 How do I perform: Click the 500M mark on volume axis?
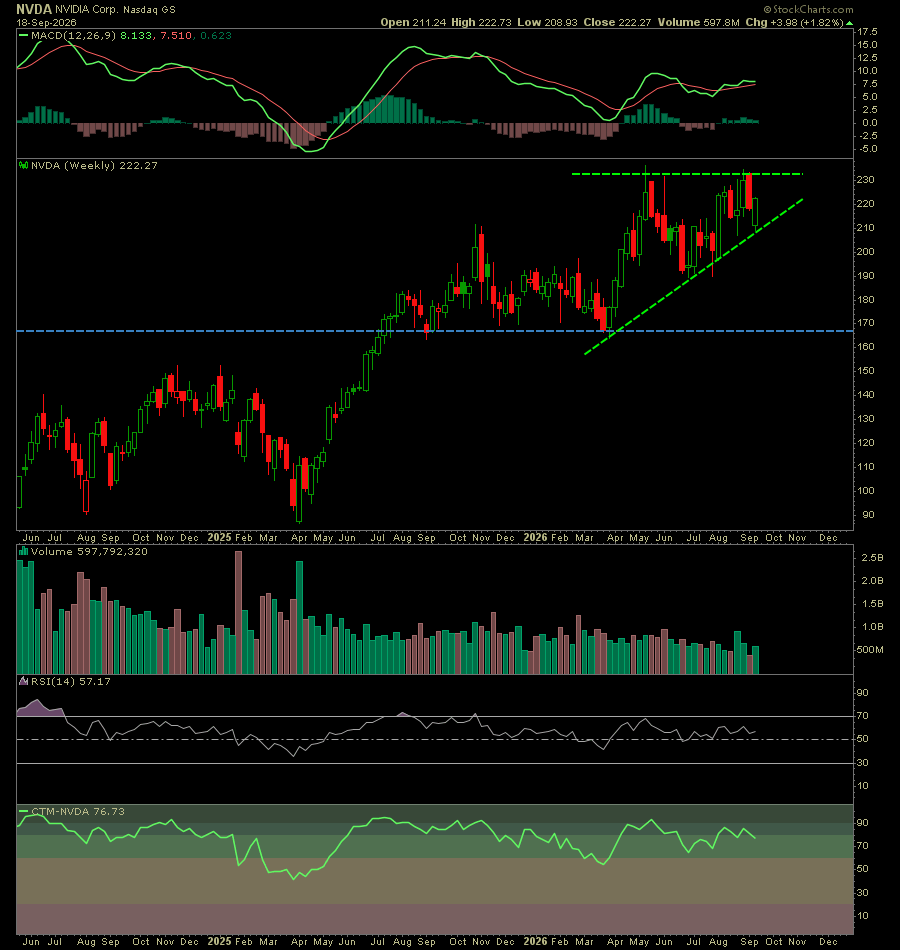pyautogui.click(x=870, y=650)
